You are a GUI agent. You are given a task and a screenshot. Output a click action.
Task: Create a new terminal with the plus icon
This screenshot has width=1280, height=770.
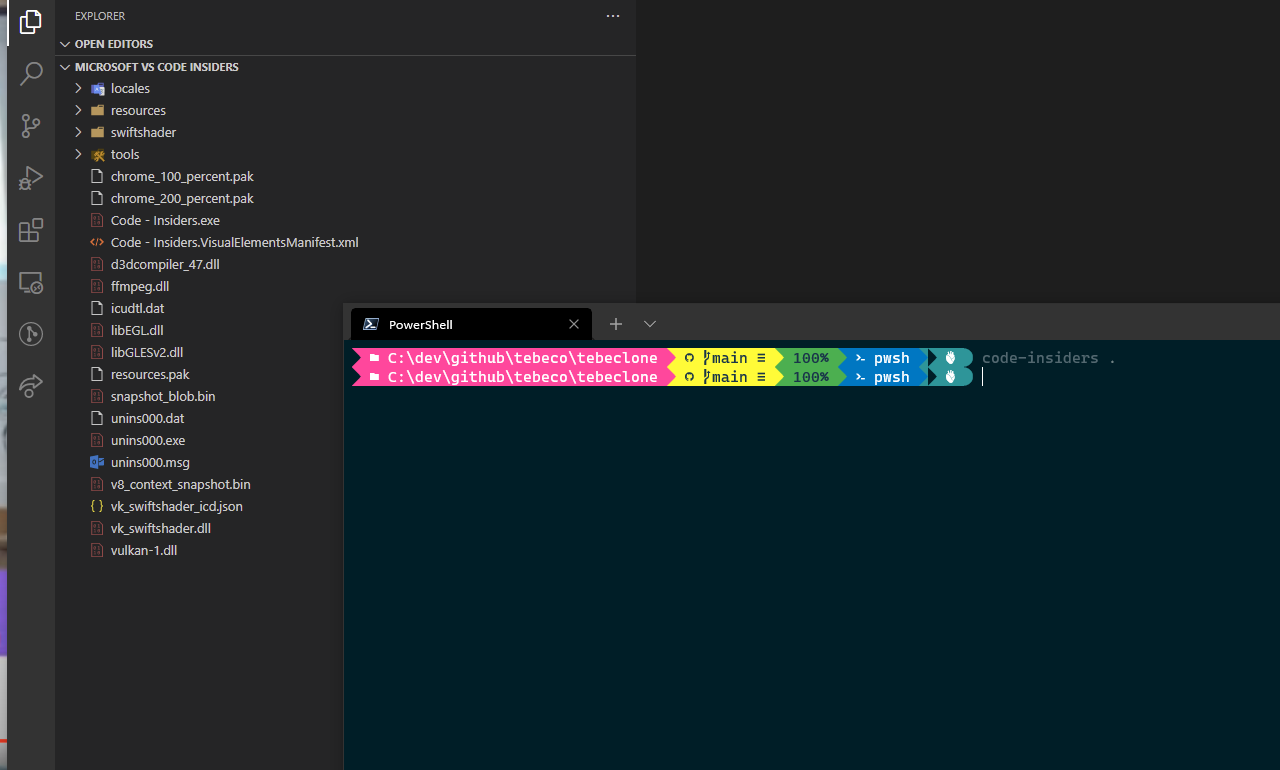click(x=615, y=324)
